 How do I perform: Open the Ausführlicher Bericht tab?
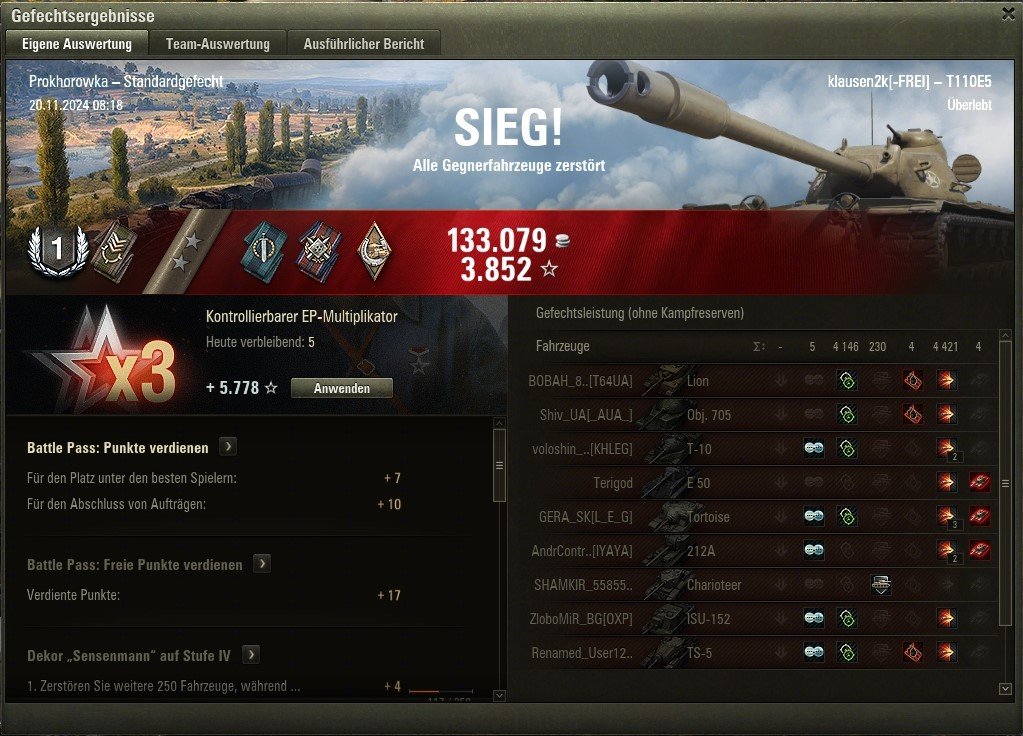pyautogui.click(x=363, y=44)
